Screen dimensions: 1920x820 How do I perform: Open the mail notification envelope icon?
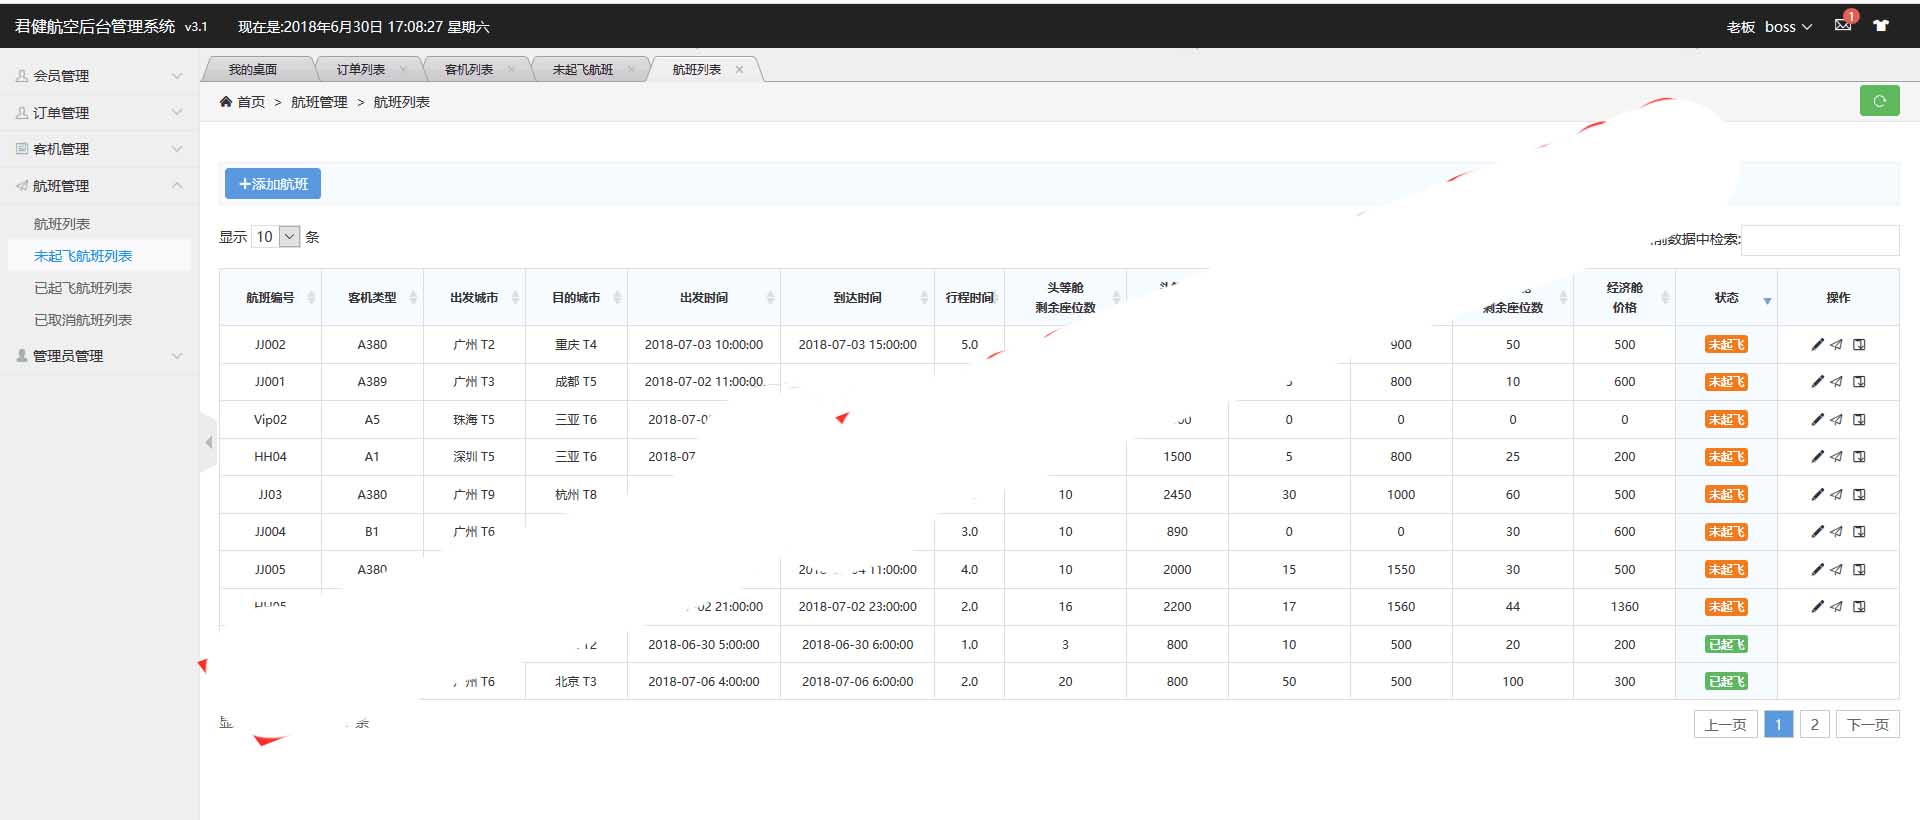tap(1843, 25)
